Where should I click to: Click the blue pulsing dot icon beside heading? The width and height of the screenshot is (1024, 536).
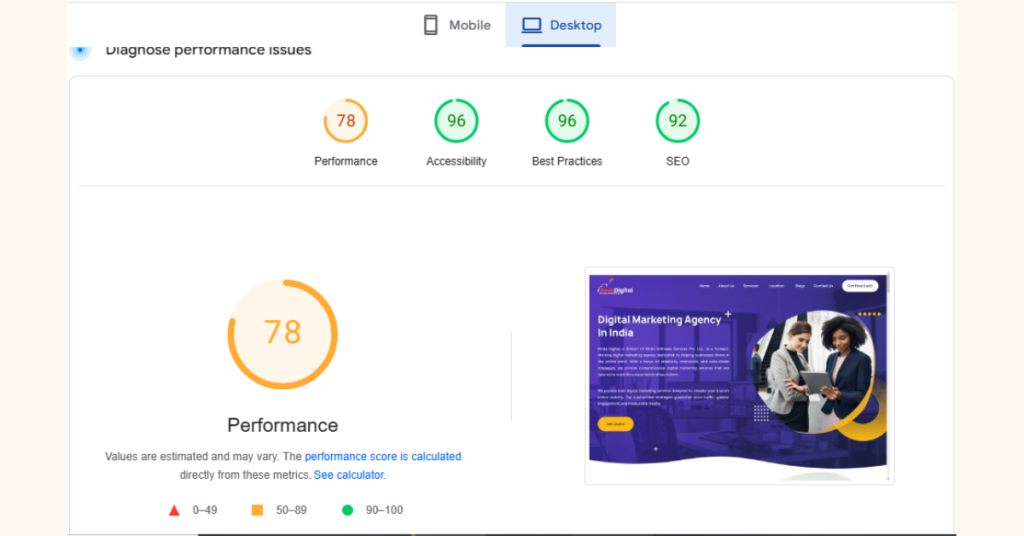click(x=80, y=50)
